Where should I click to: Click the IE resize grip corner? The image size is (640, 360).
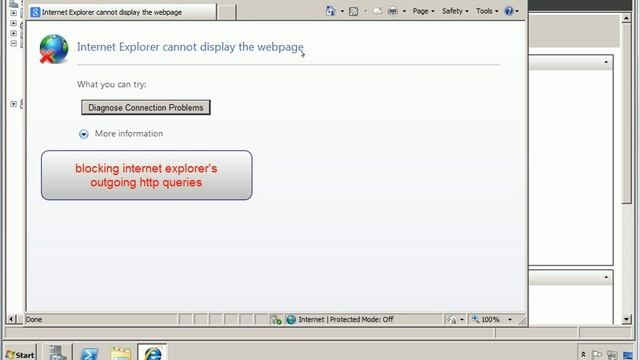click(522, 321)
